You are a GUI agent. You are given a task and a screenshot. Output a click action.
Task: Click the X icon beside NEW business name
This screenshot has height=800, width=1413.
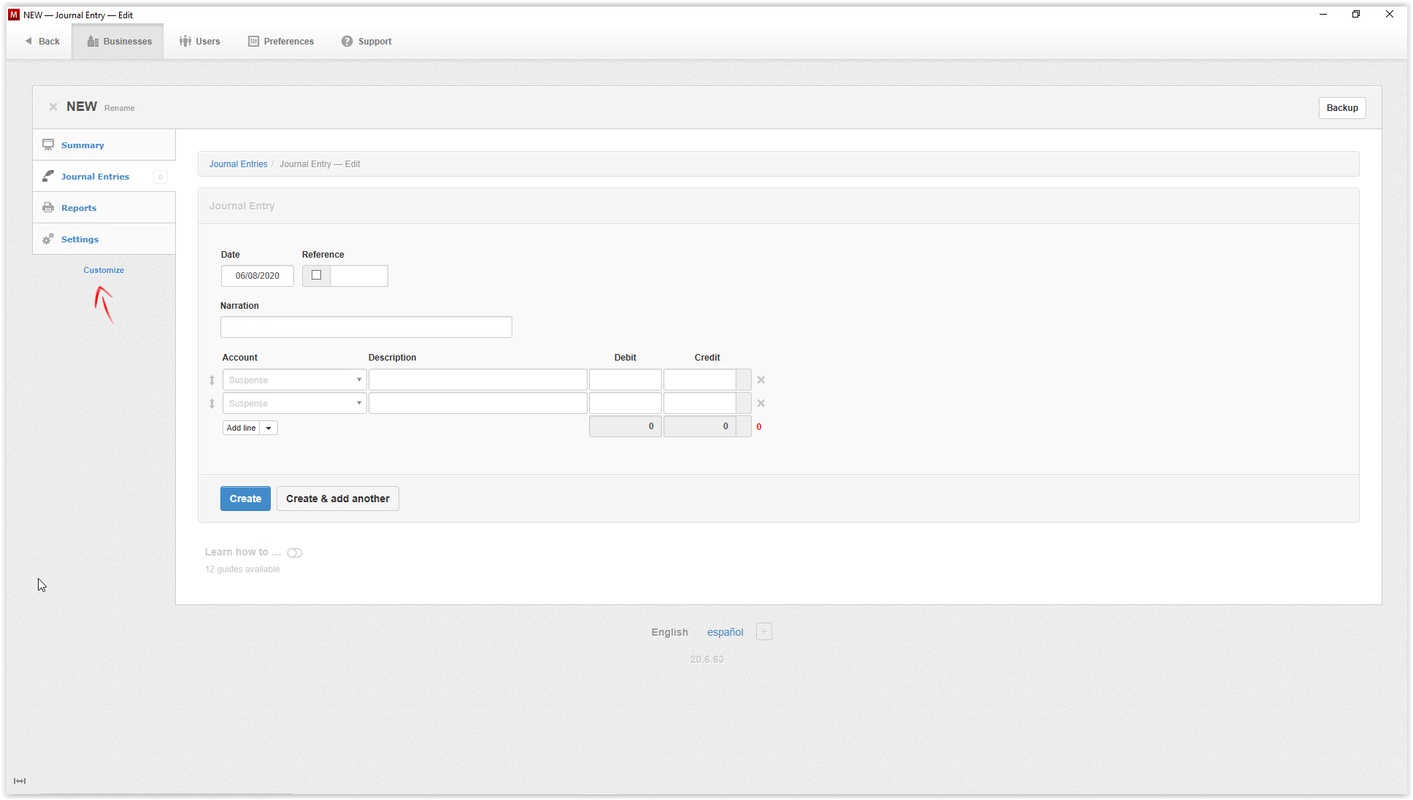point(53,107)
